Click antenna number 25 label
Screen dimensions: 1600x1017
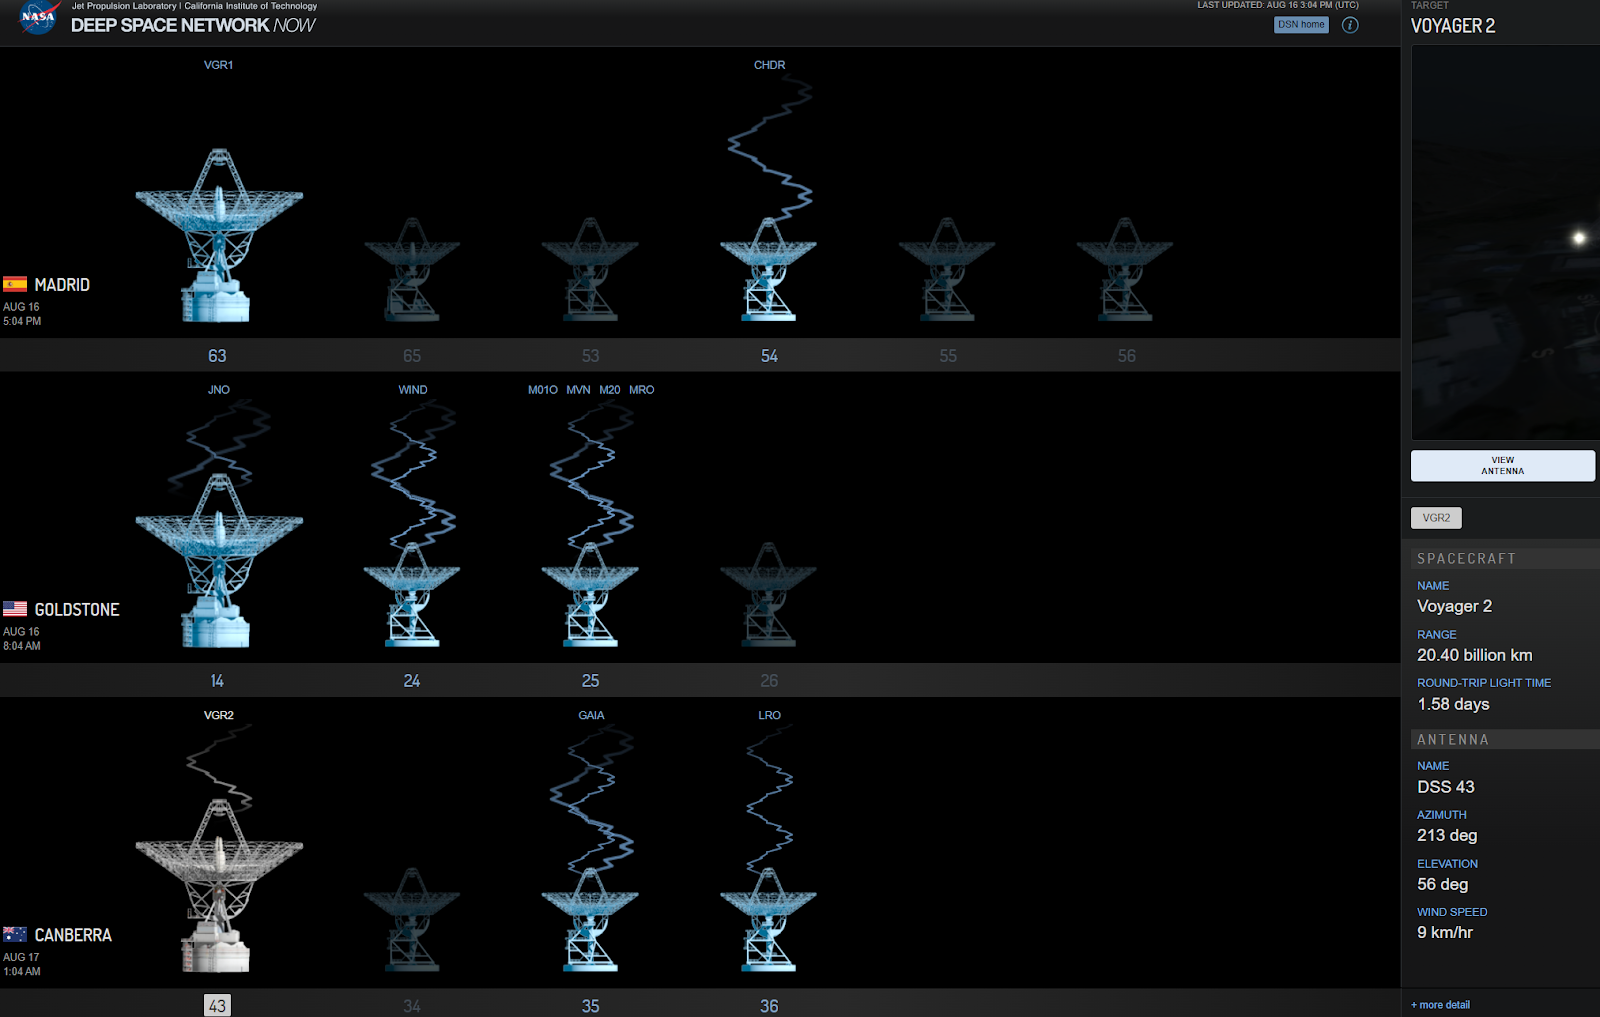click(x=591, y=681)
